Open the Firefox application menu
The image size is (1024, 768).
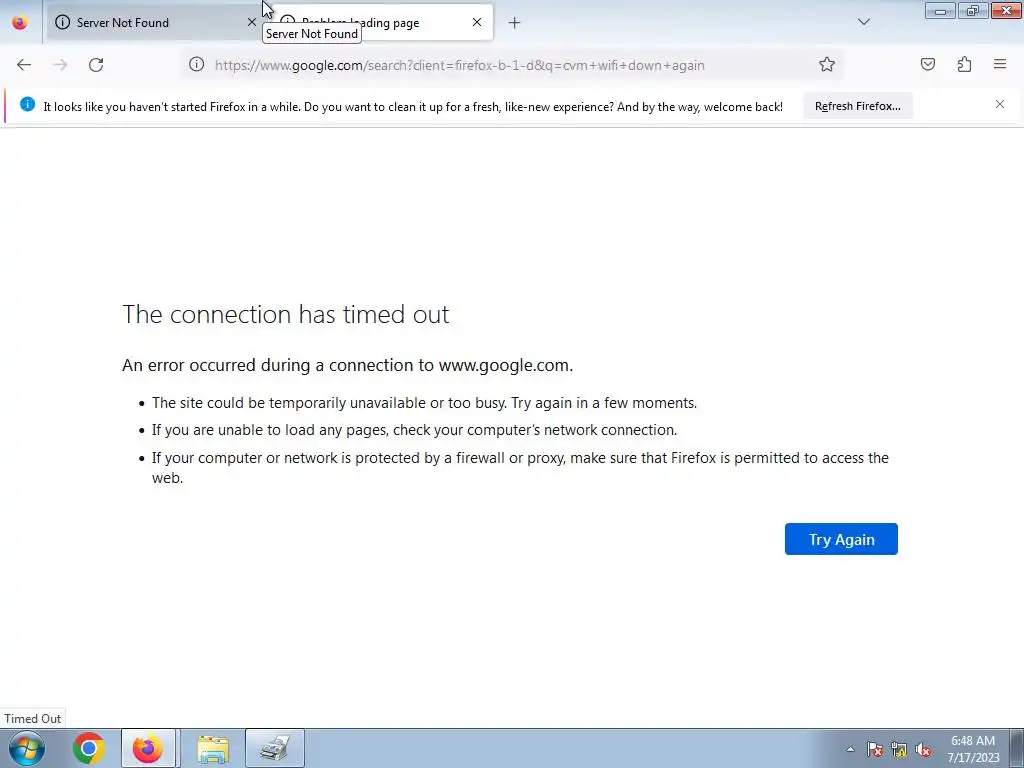tap(1000, 64)
